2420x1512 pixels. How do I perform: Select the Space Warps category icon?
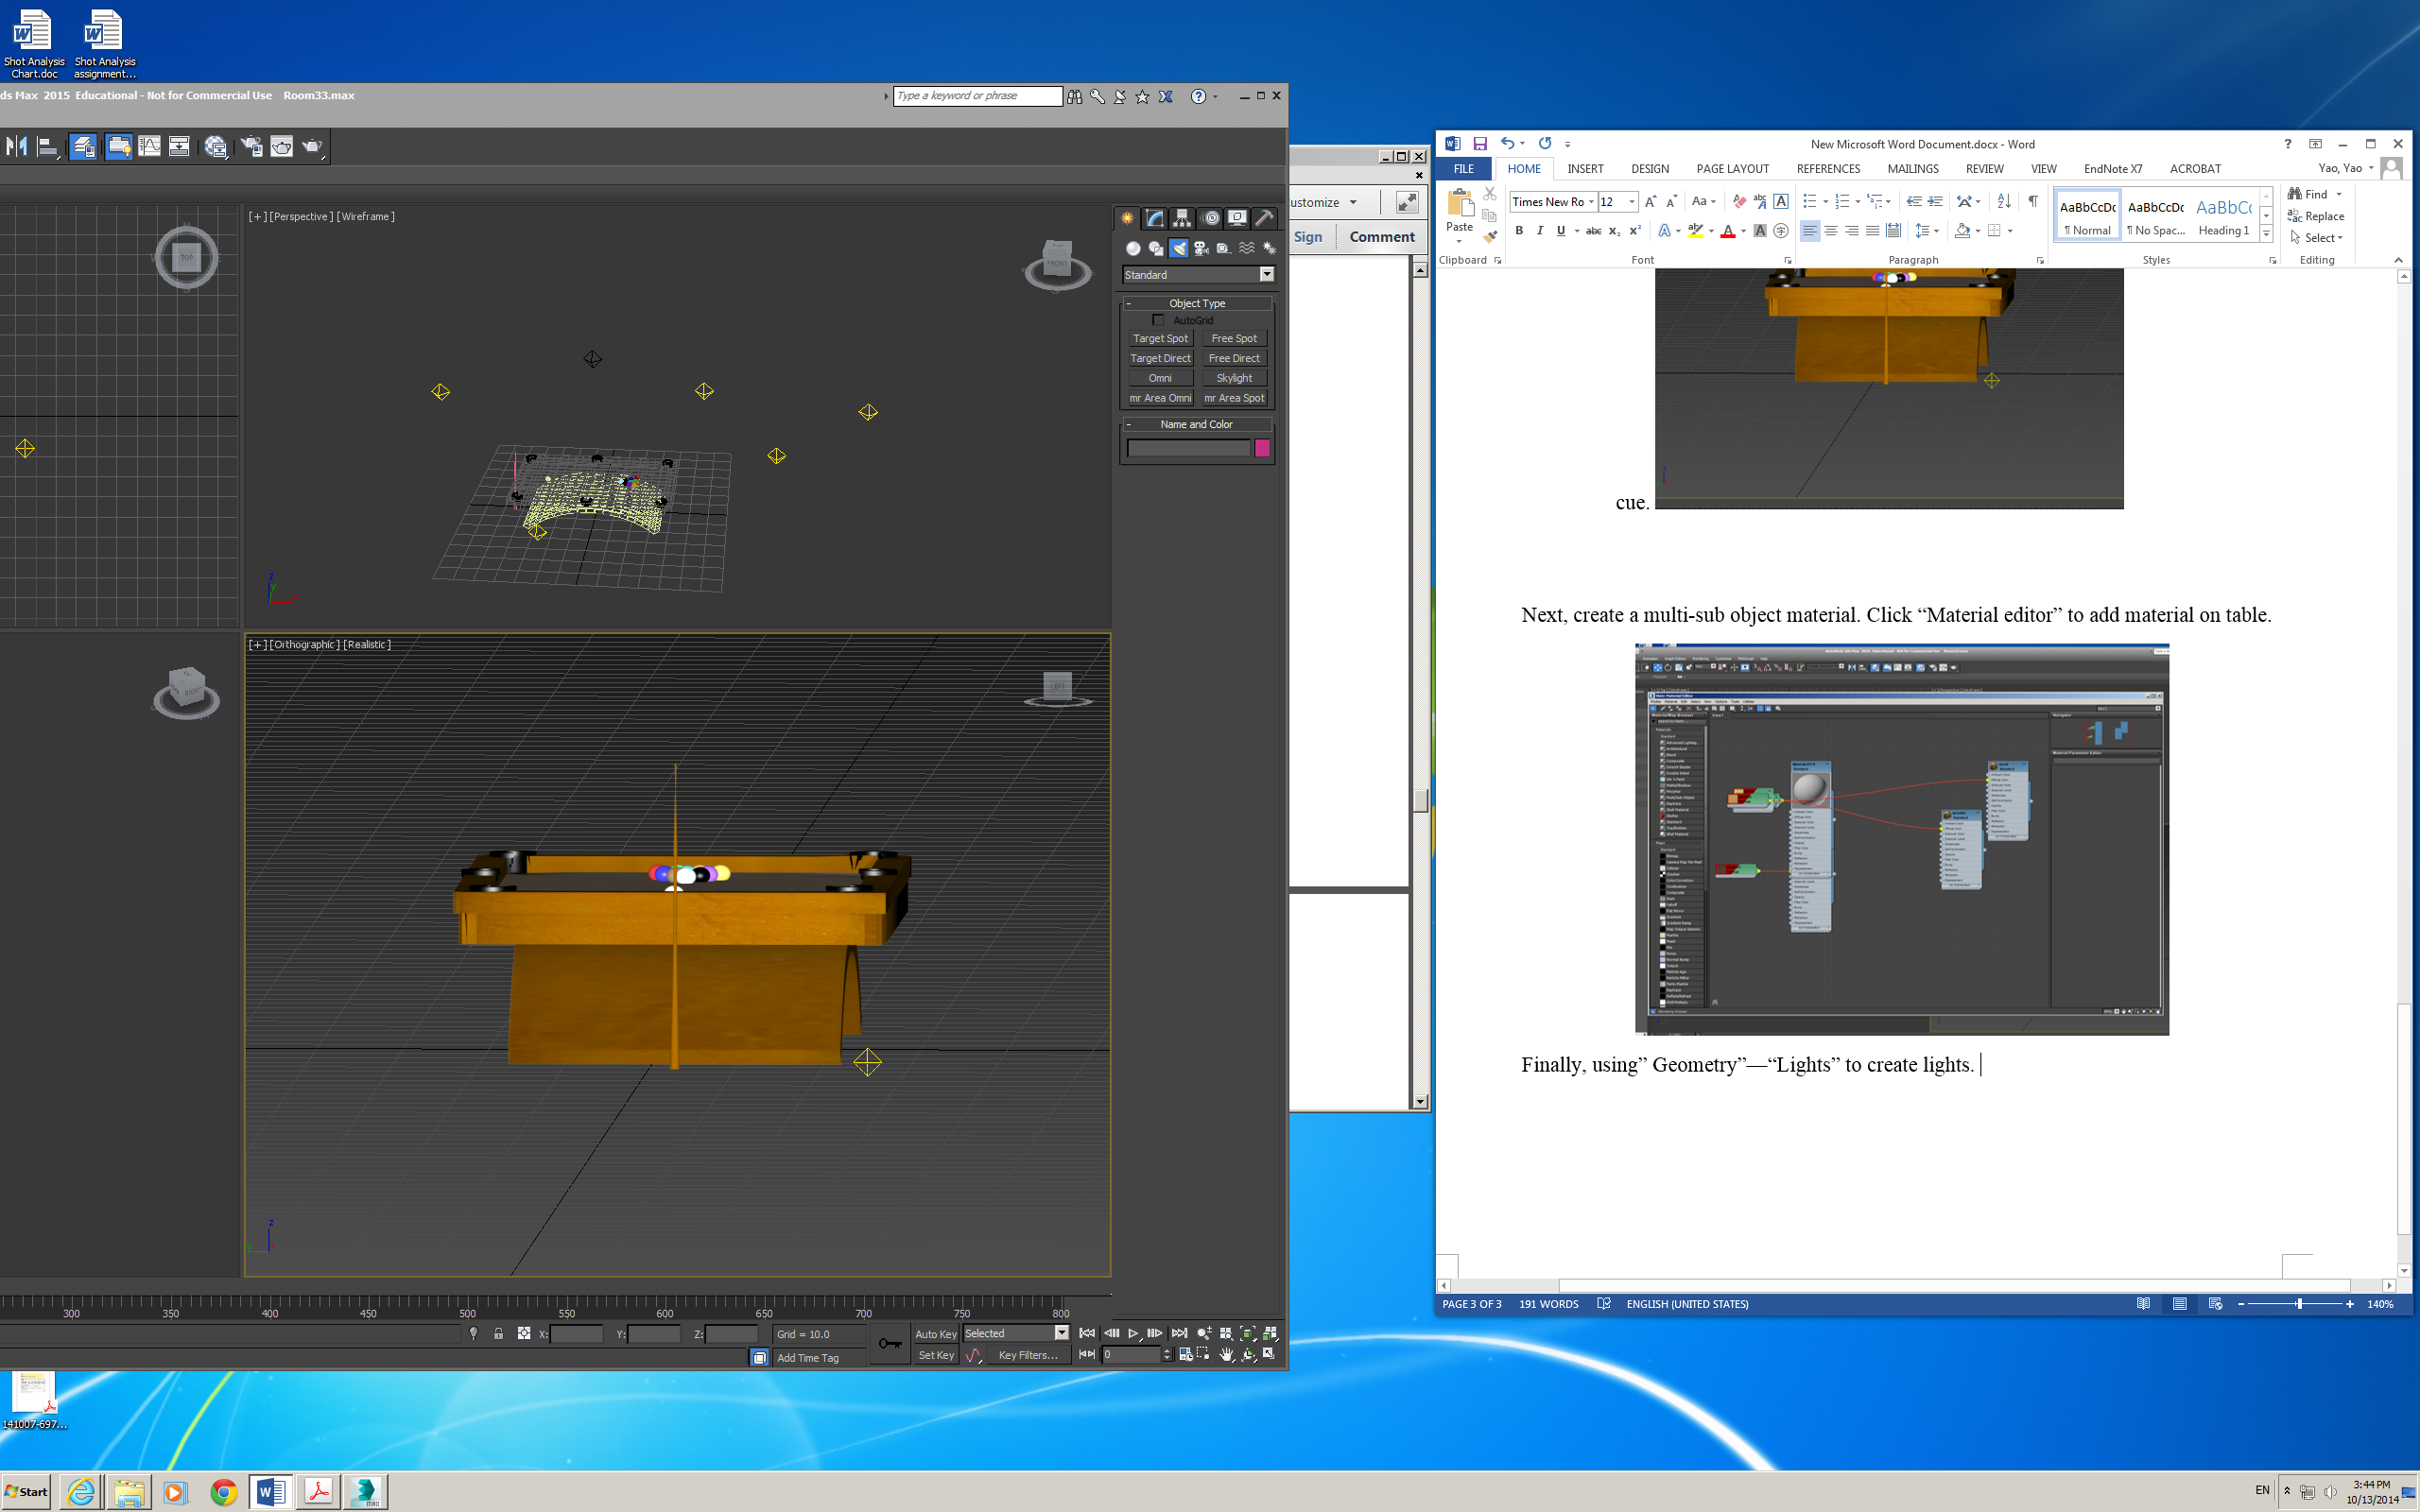(1247, 248)
